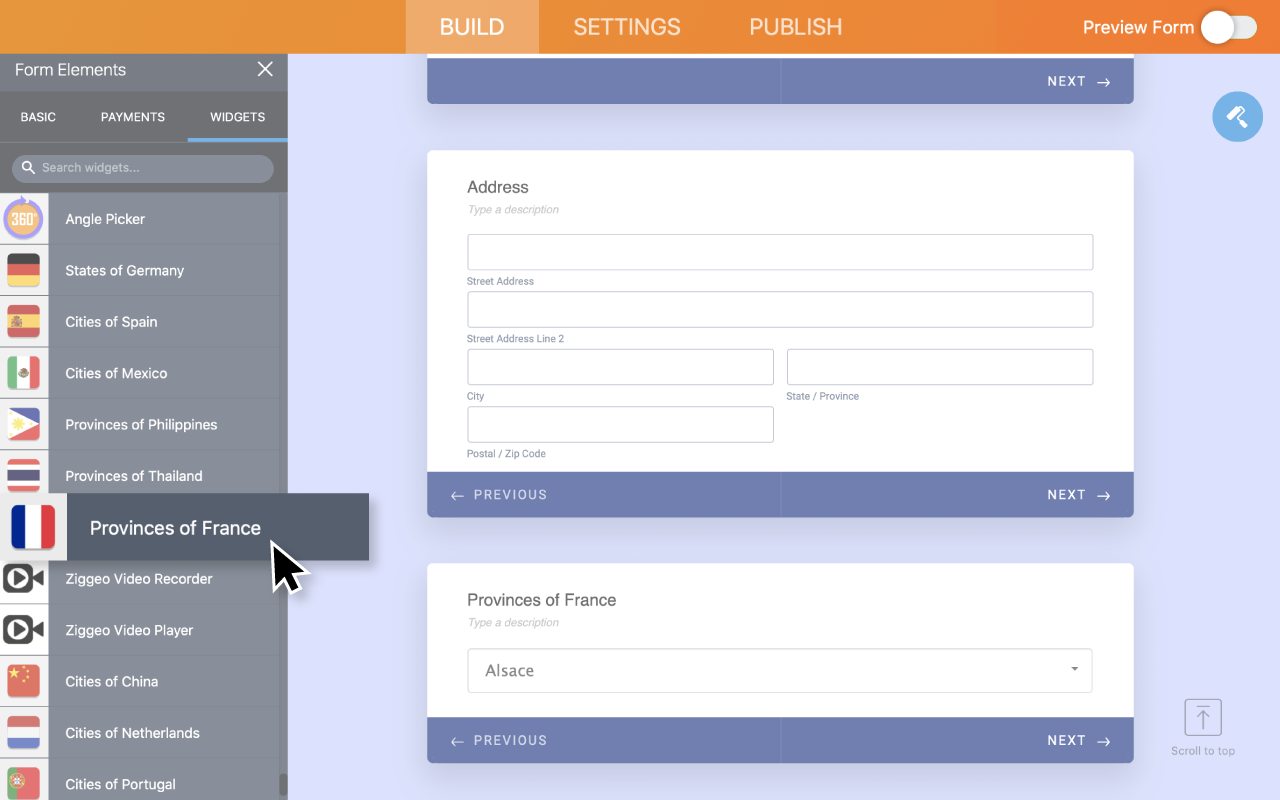Click PREVIOUS button under Provinces of France card
This screenshot has width=1280, height=800.
coord(499,741)
